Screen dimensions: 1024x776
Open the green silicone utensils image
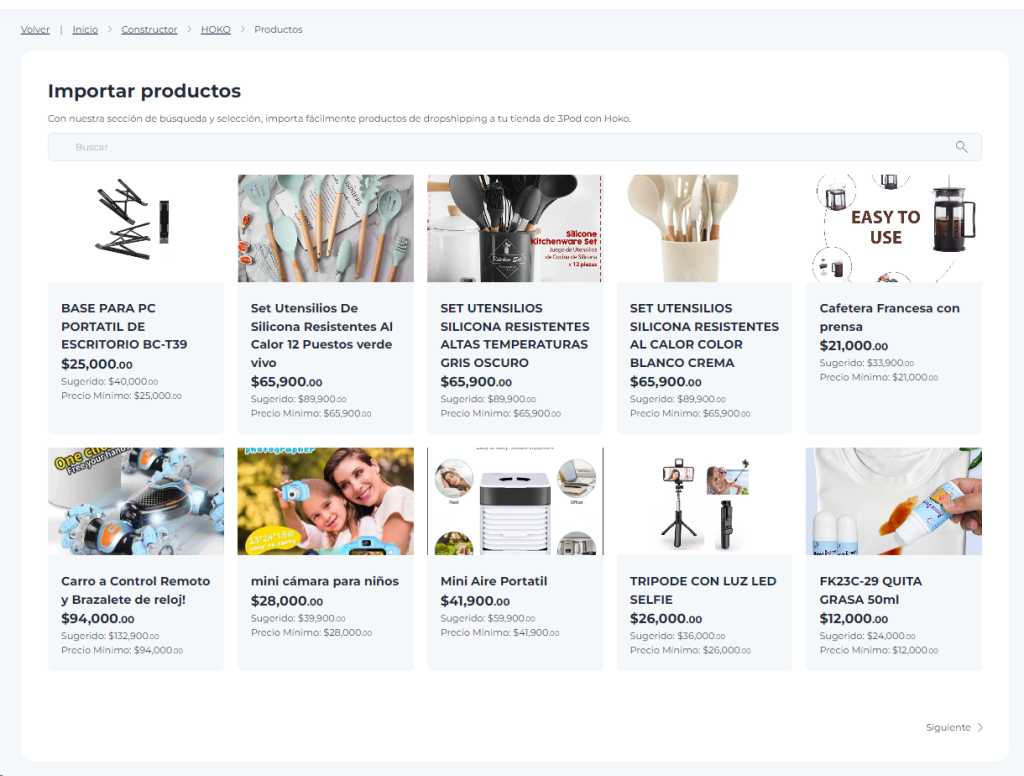point(325,228)
